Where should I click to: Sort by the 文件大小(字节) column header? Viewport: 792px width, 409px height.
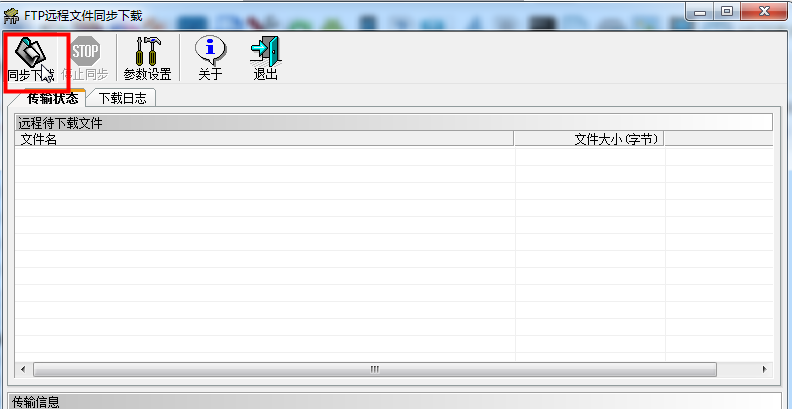(590, 139)
